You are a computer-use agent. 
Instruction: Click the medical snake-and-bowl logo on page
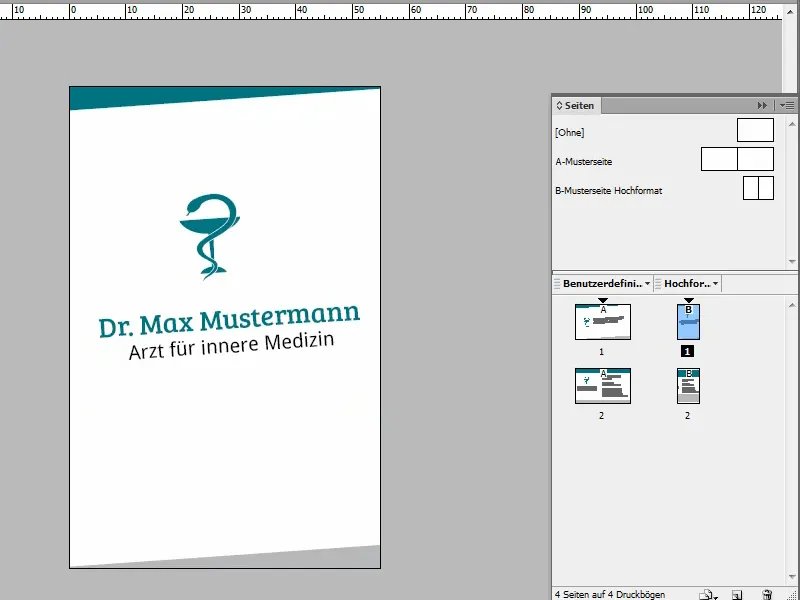(x=210, y=237)
